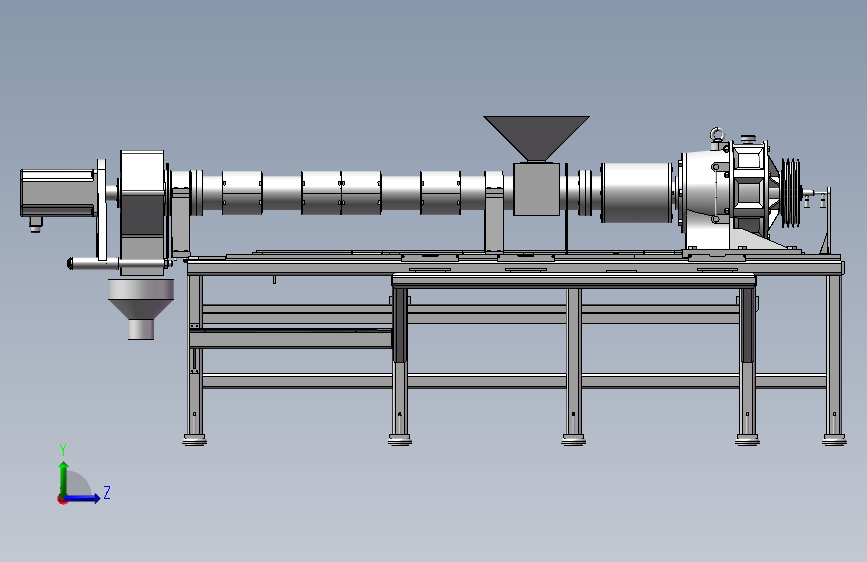Screen dimensions: 867x562
Task: Click the green Y axis arrow of the triad
Action: 64,478
